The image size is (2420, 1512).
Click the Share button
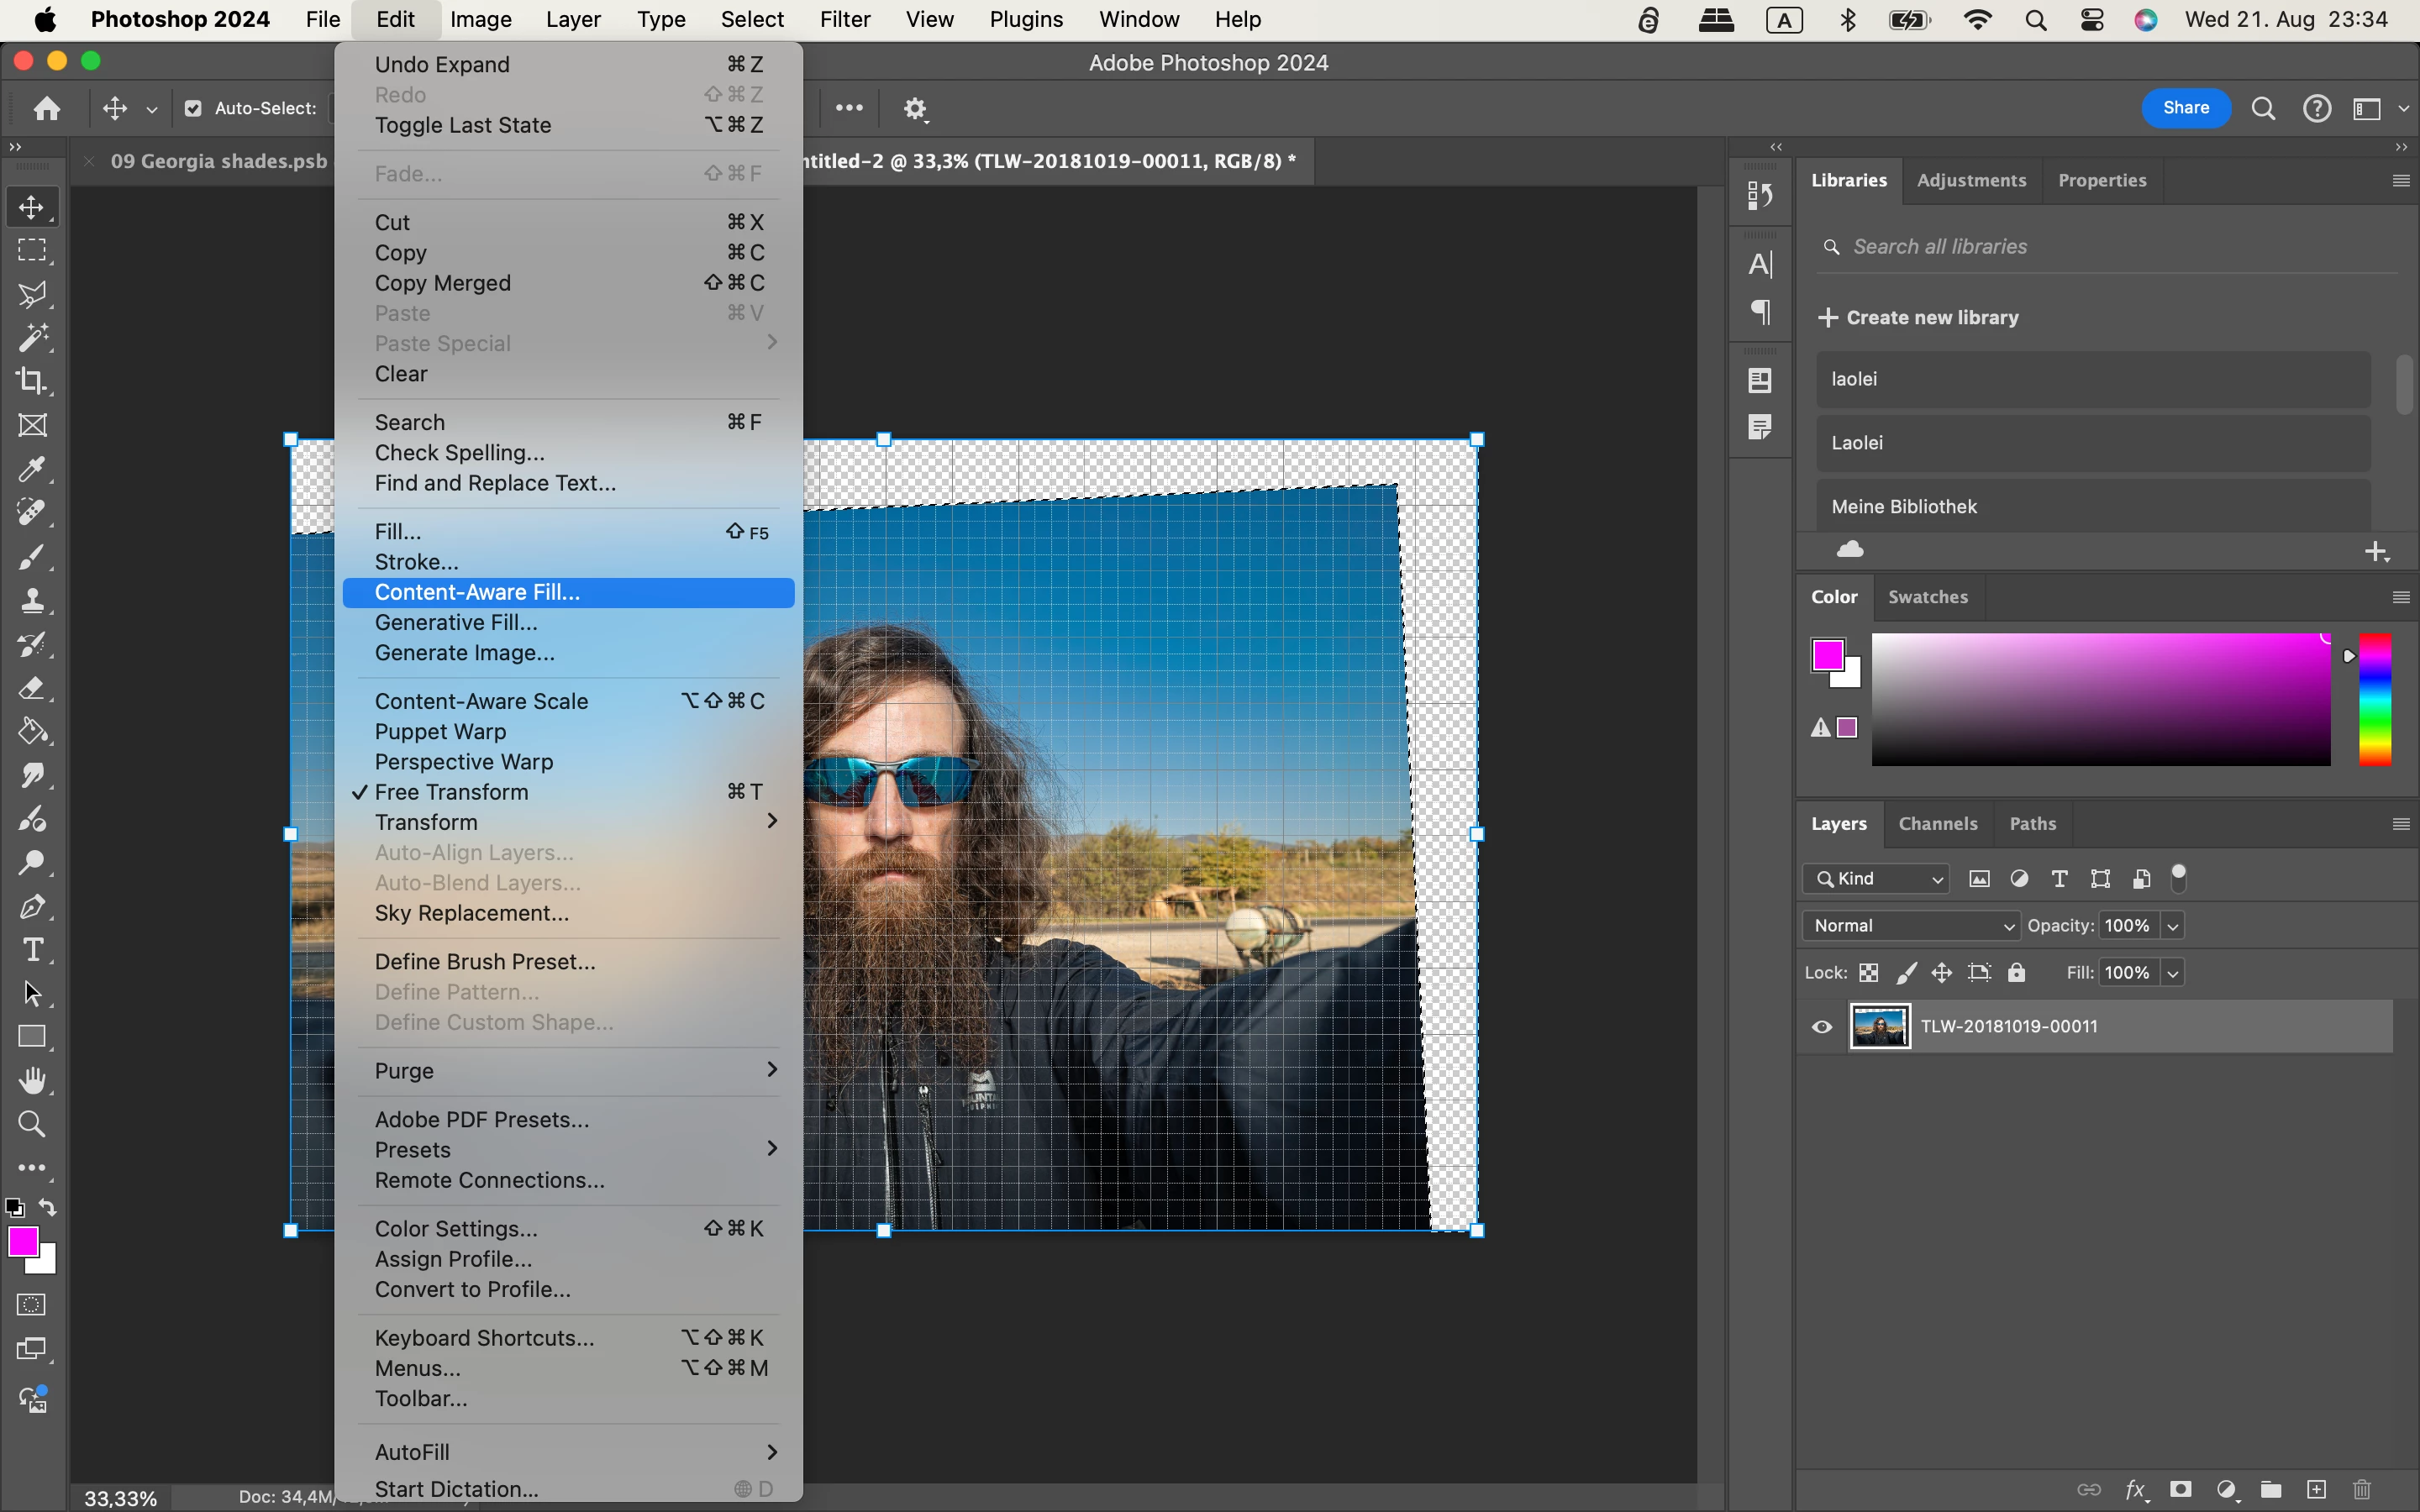pos(2185,108)
